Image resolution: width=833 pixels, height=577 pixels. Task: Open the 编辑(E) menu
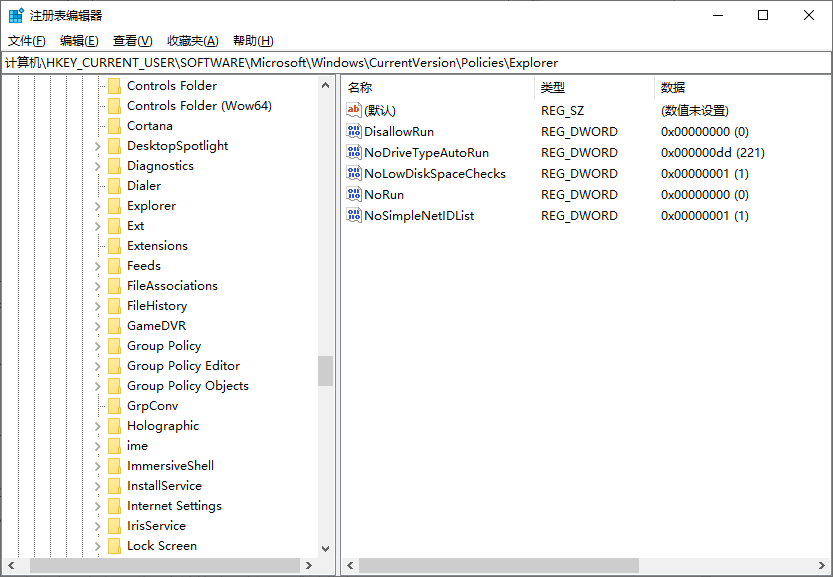point(79,41)
